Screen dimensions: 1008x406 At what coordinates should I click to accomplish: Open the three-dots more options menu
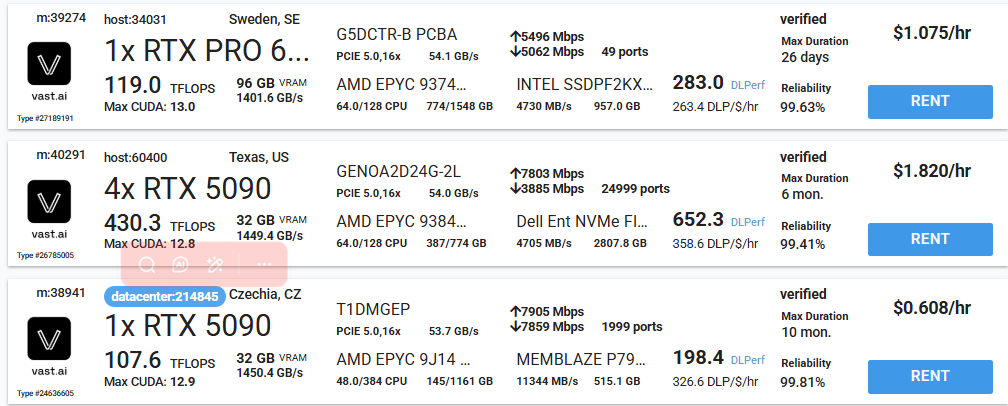(264, 265)
